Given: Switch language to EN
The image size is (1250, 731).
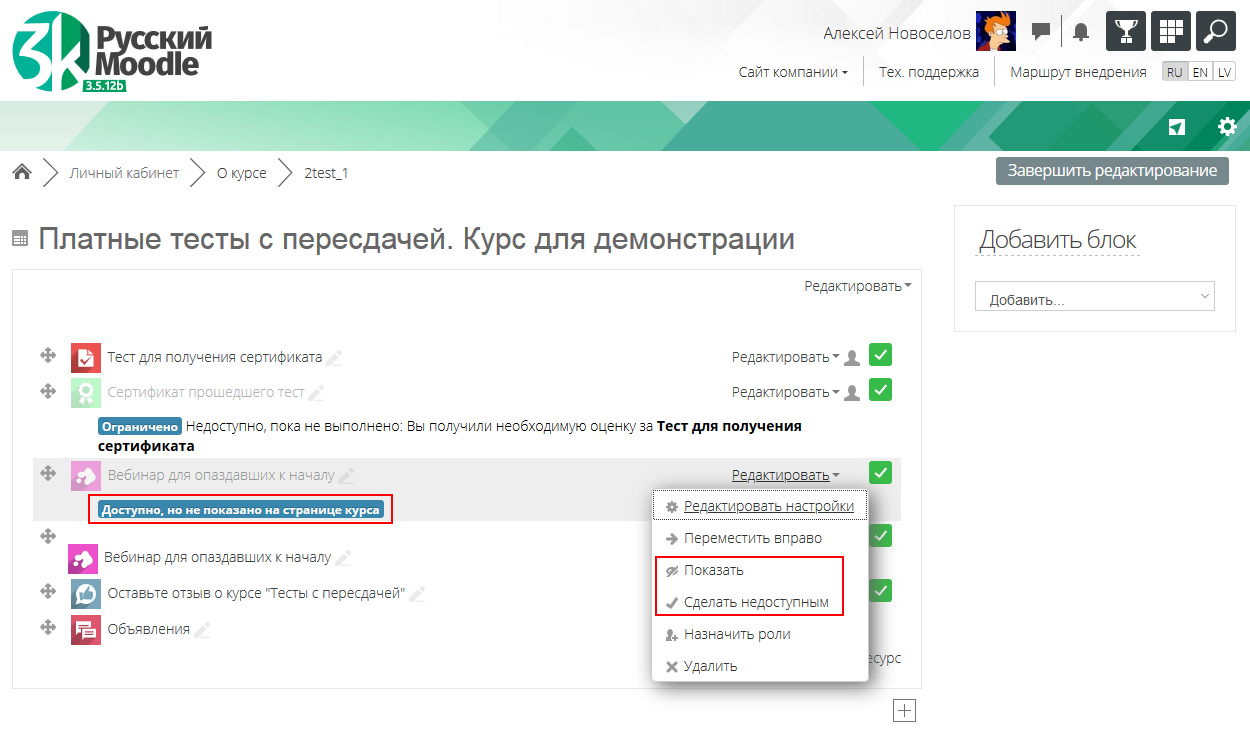Looking at the screenshot, I should 1200,72.
